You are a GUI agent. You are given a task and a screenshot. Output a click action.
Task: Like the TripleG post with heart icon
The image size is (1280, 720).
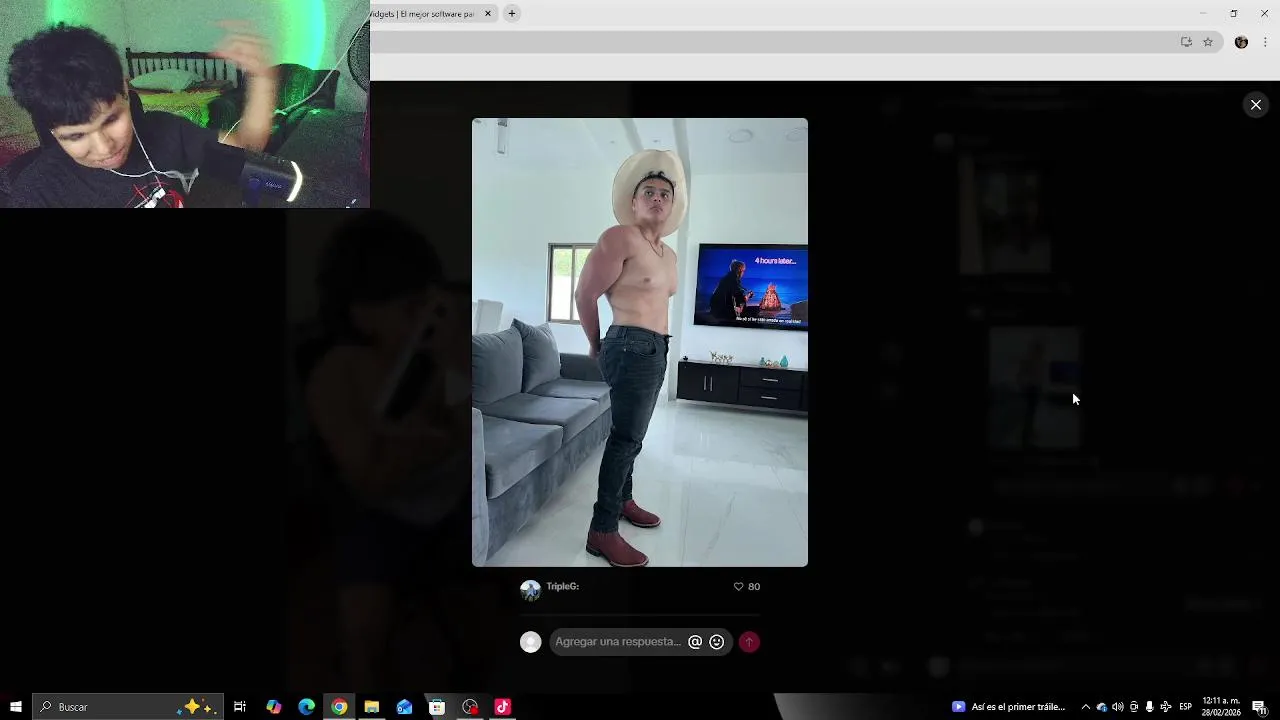739,587
